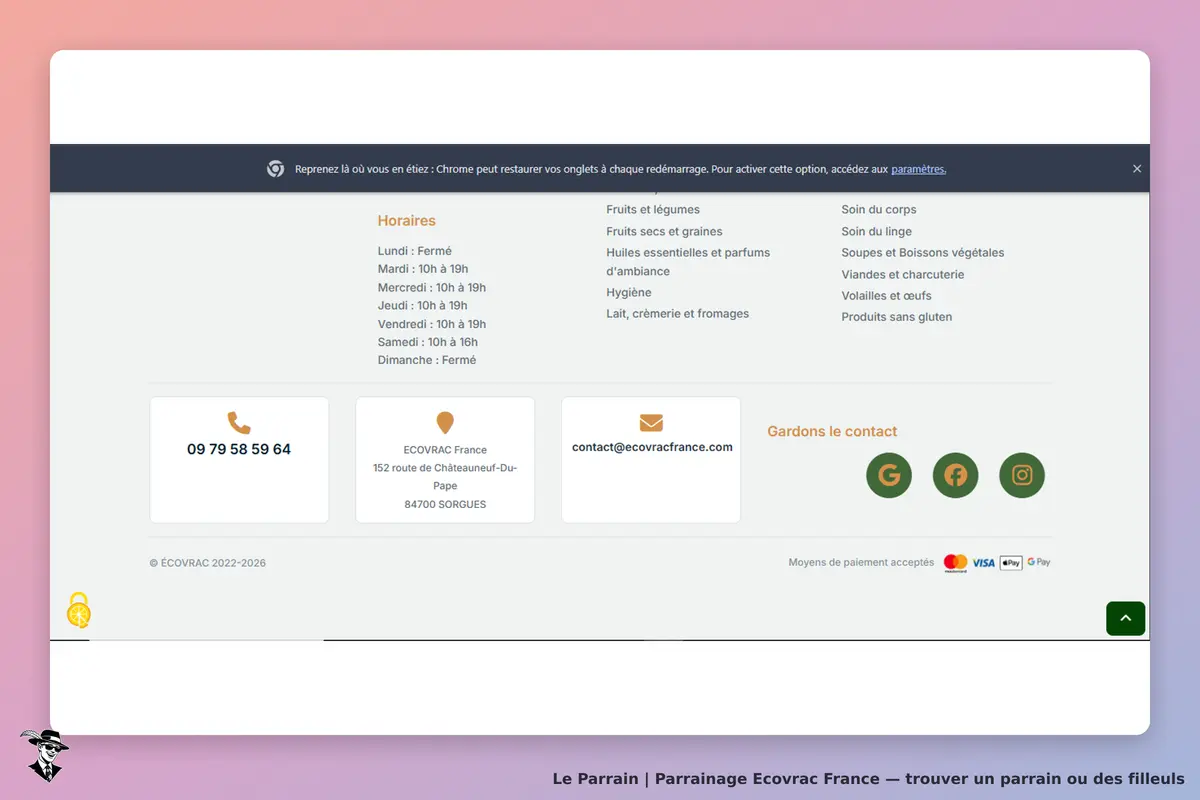This screenshot has height=800, width=1200.
Task: Open Soupes et Boissons végétales category
Action: 923,252
